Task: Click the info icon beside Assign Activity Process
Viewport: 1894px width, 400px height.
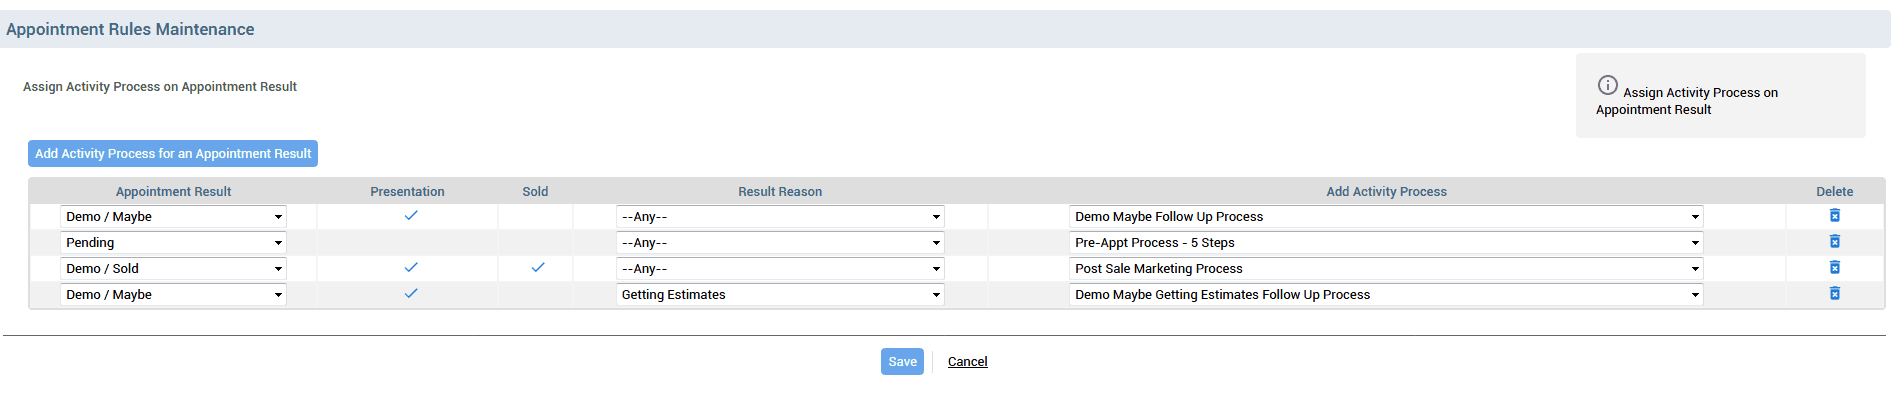Action: (x=1607, y=85)
